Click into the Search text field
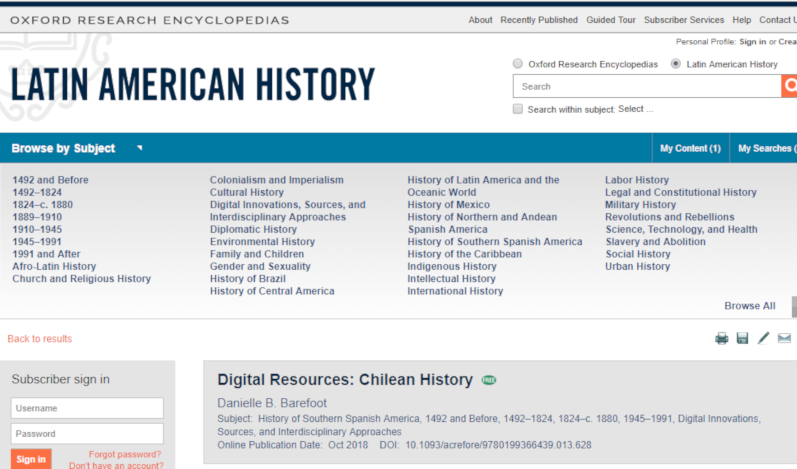This screenshot has height=469, width=797. [647, 86]
